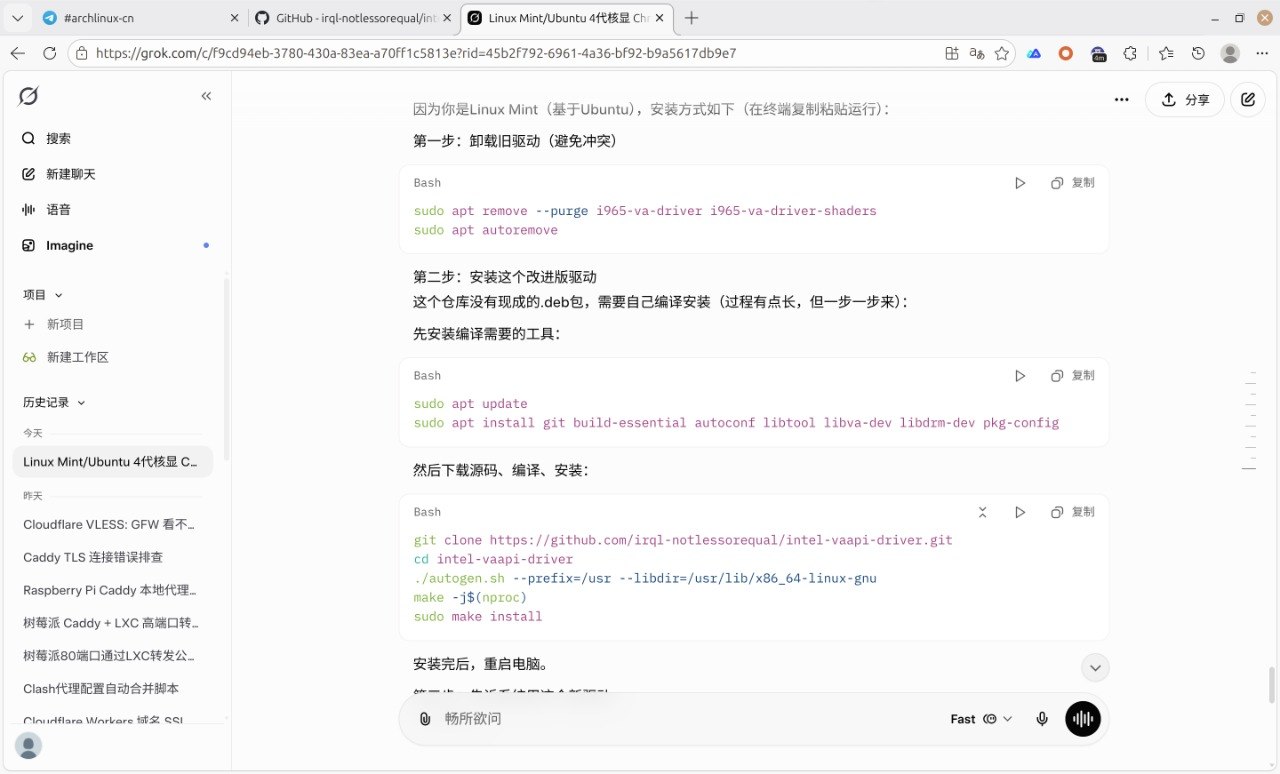Click the 畅所欲问 message input field
This screenshot has height=774, width=1280.
pyautogui.click(x=680, y=719)
